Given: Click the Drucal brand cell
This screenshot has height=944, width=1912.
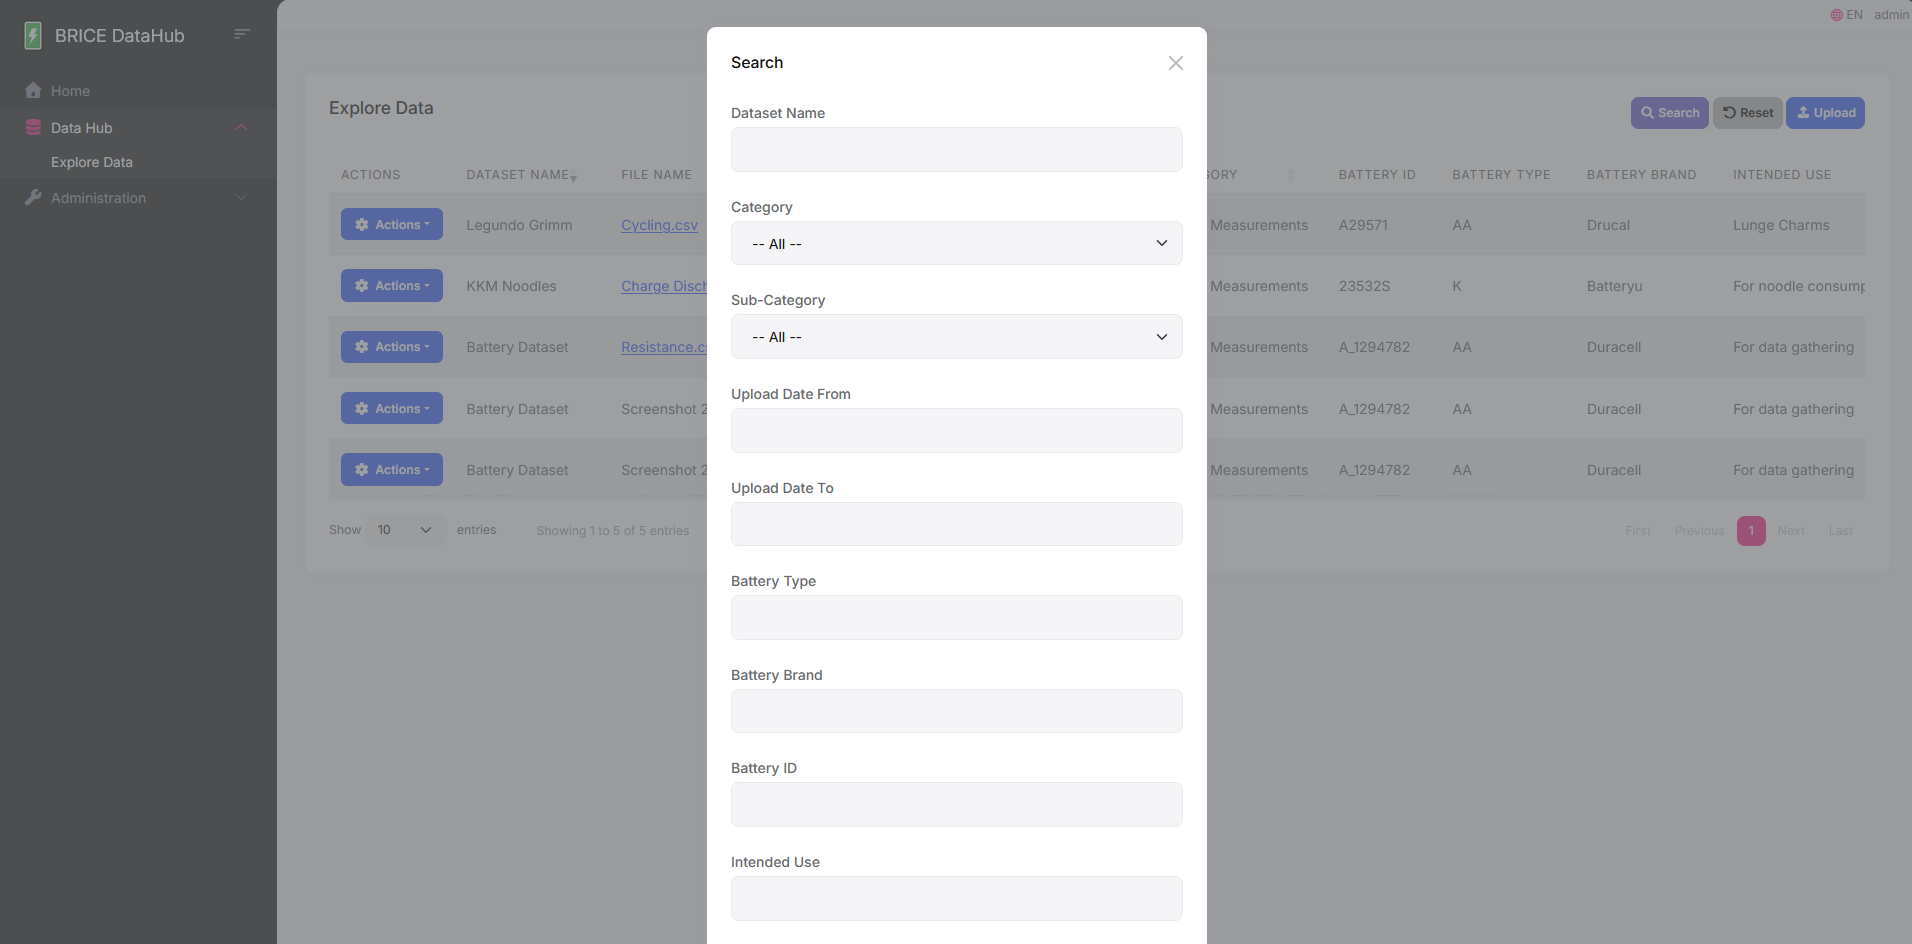Looking at the screenshot, I should tap(1608, 225).
